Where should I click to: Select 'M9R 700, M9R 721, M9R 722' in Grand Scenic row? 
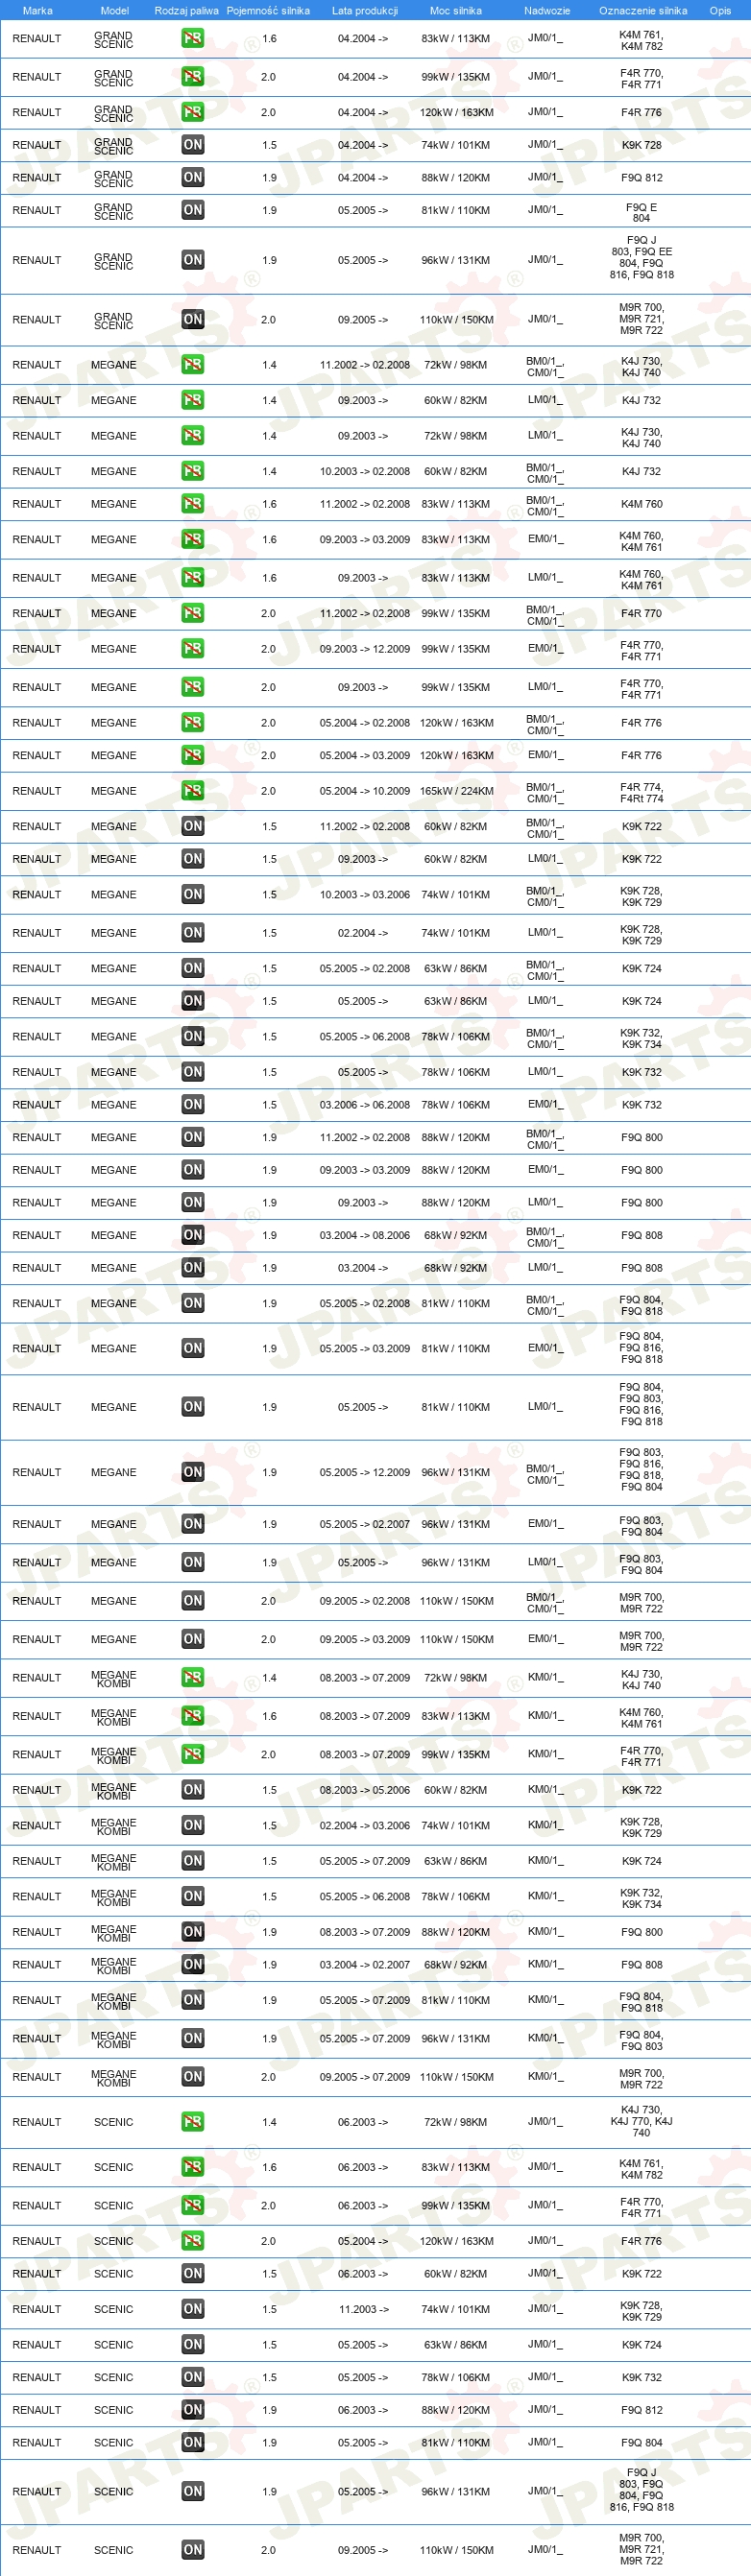(641, 320)
